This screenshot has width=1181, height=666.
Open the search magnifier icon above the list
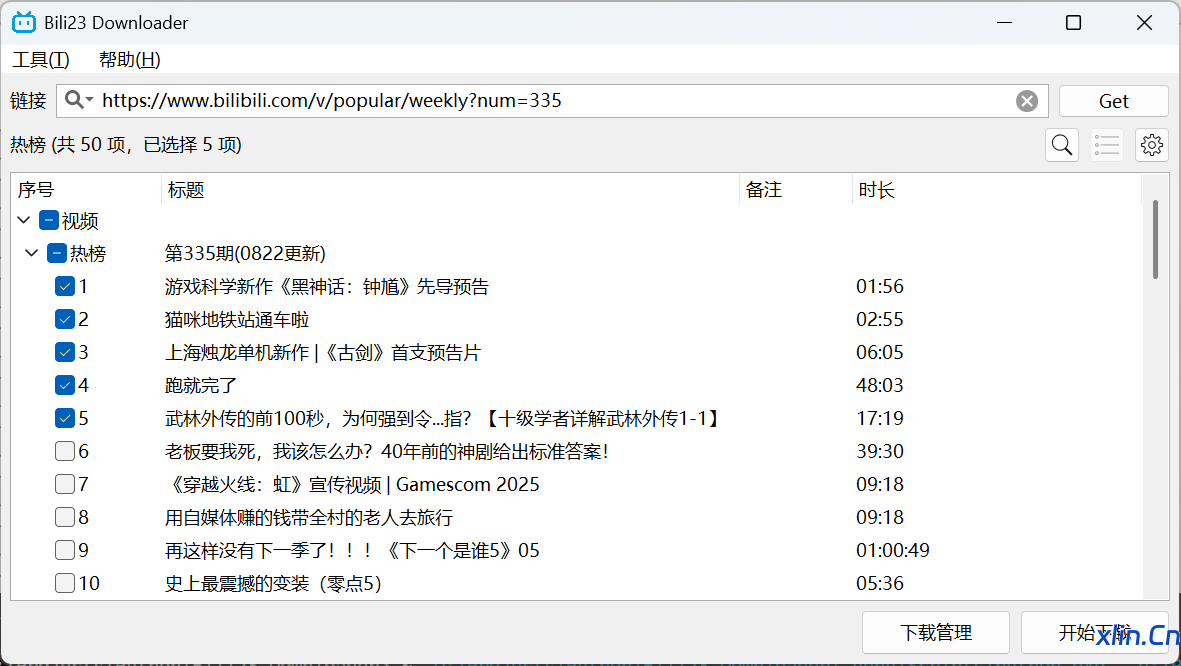tap(1062, 145)
